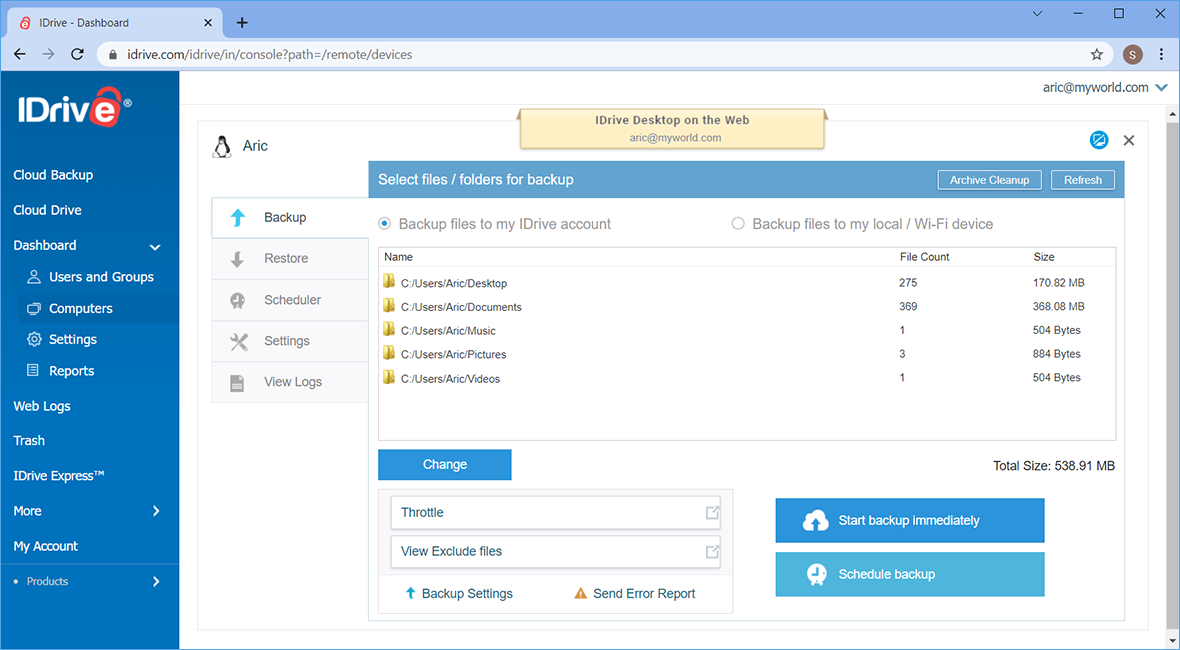Image resolution: width=1180 pixels, height=650 pixels.
Task: Open the Chrome three-dot menu
Action: (1162, 54)
